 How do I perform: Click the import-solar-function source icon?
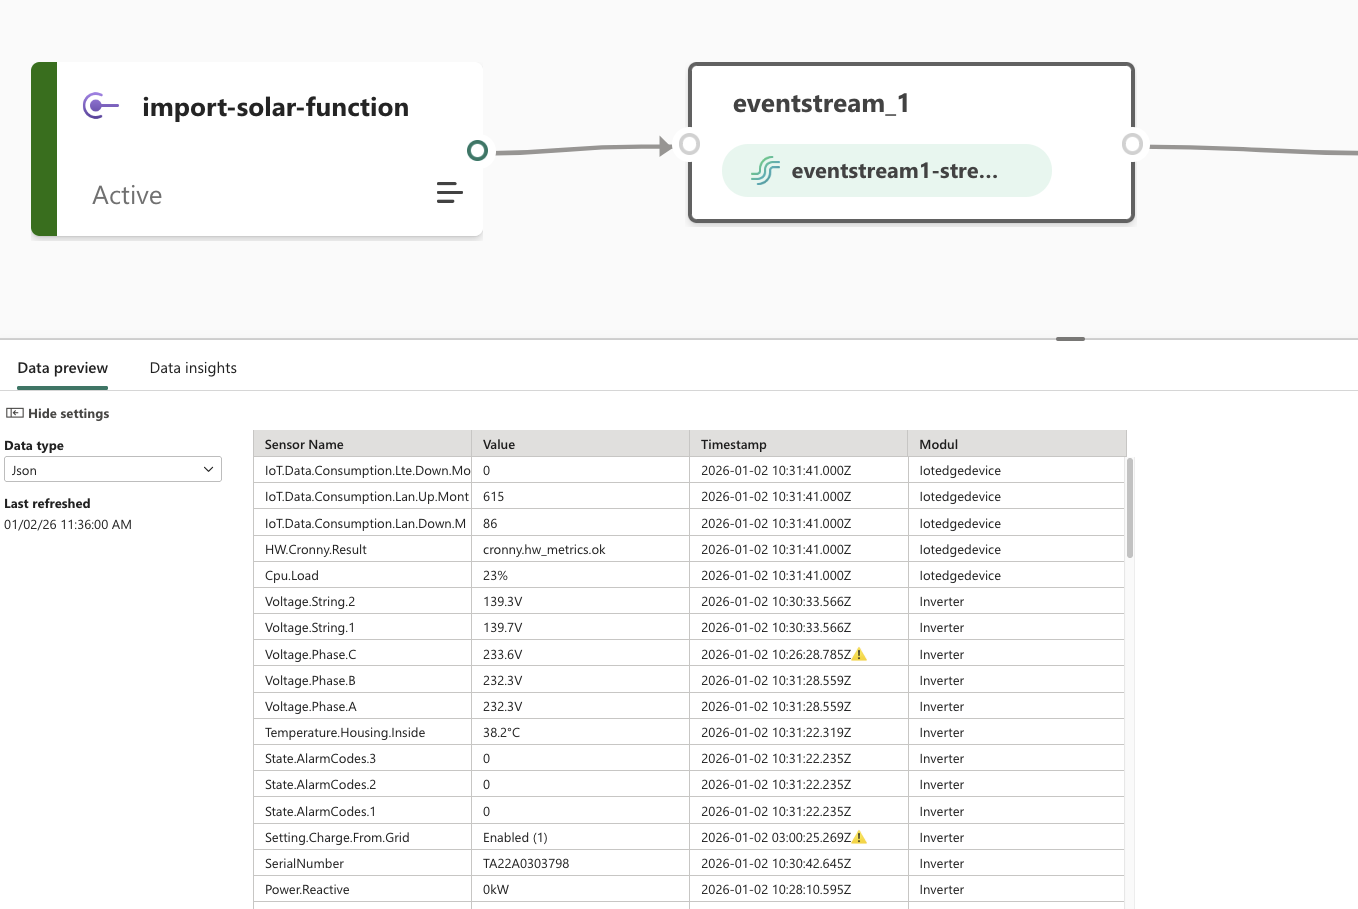(x=100, y=105)
